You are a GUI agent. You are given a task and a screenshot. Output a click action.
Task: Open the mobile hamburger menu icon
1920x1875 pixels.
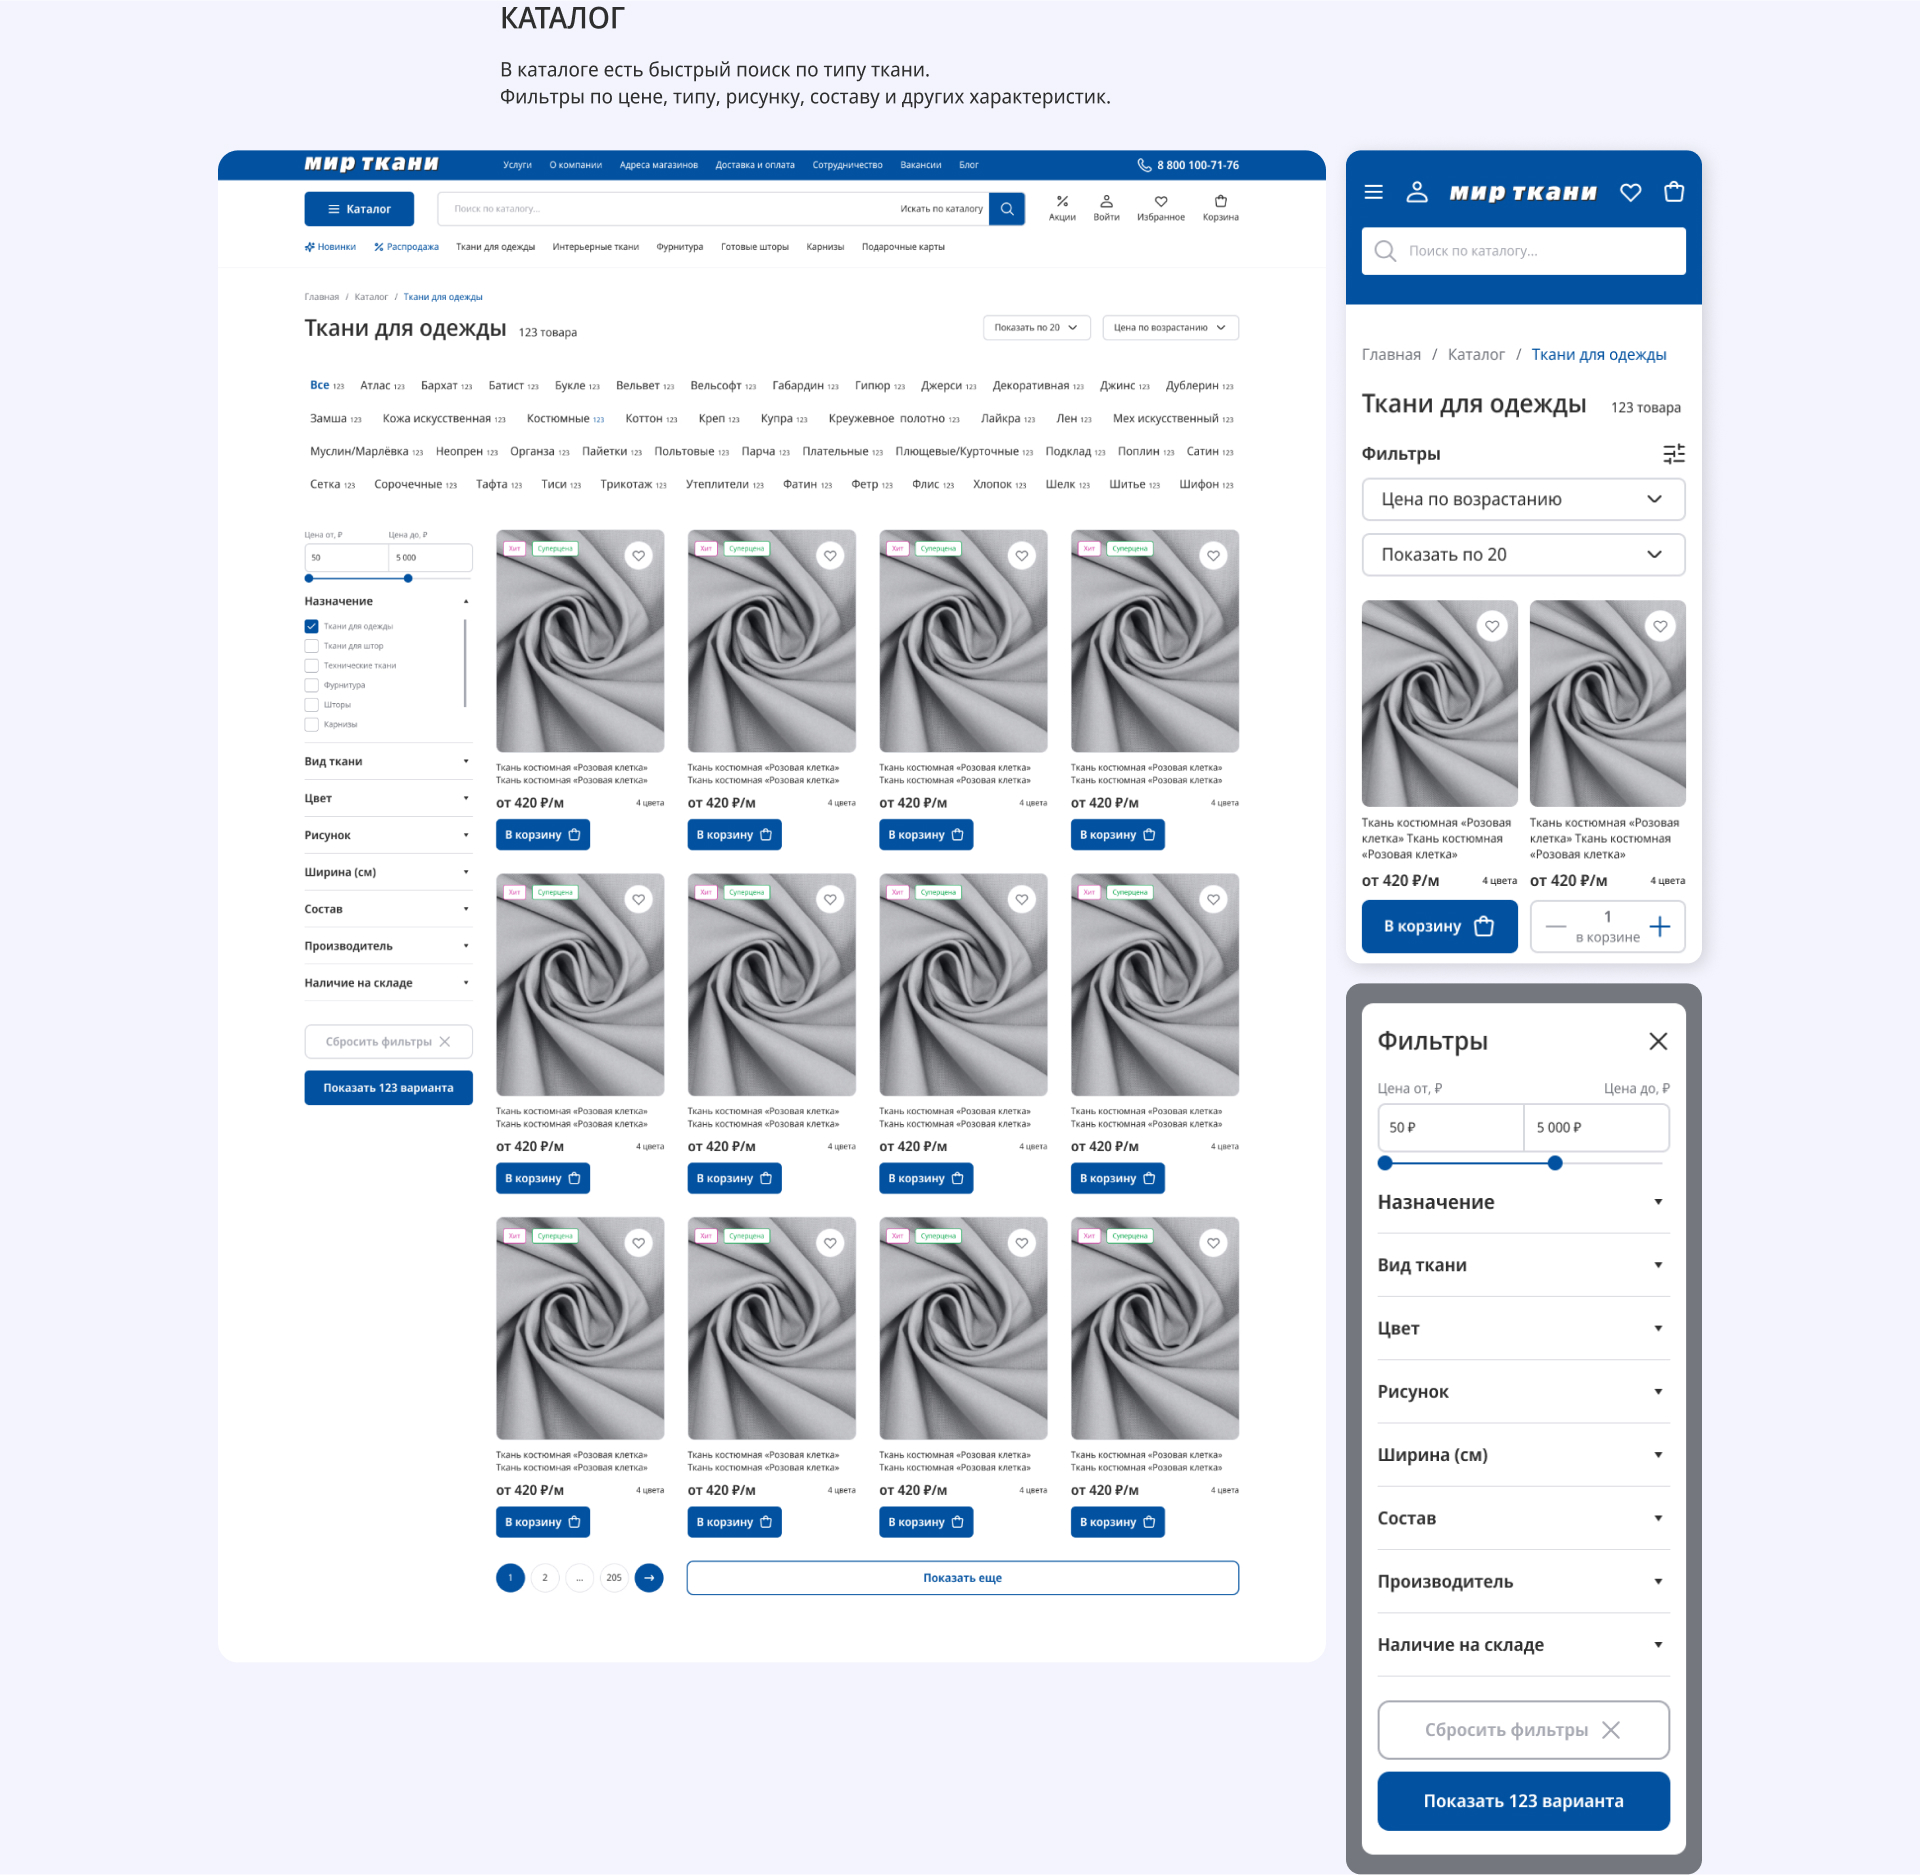pyautogui.click(x=1374, y=192)
